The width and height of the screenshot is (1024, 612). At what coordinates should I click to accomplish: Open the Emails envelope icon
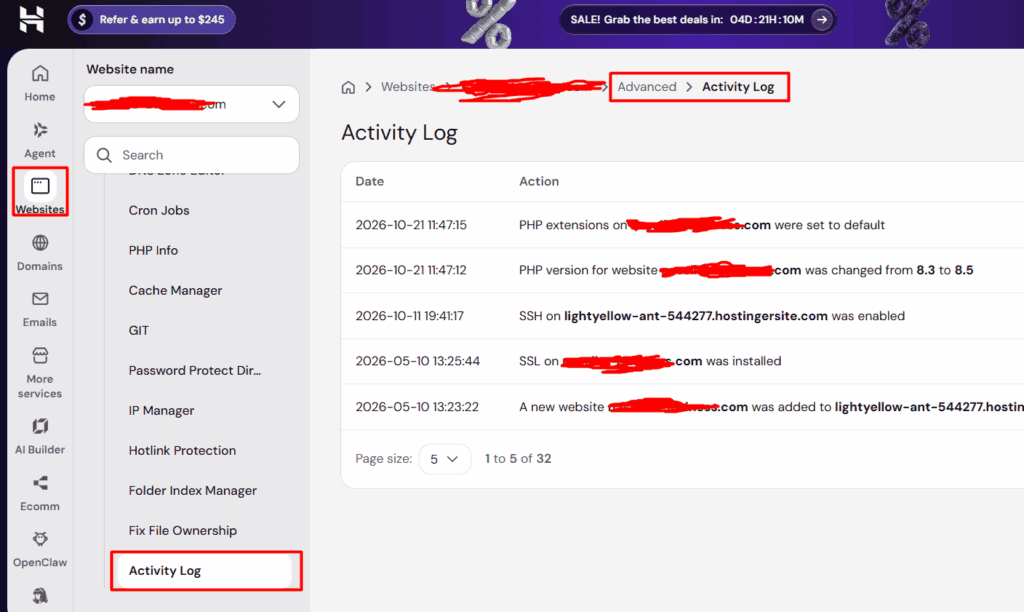[x=40, y=299]
